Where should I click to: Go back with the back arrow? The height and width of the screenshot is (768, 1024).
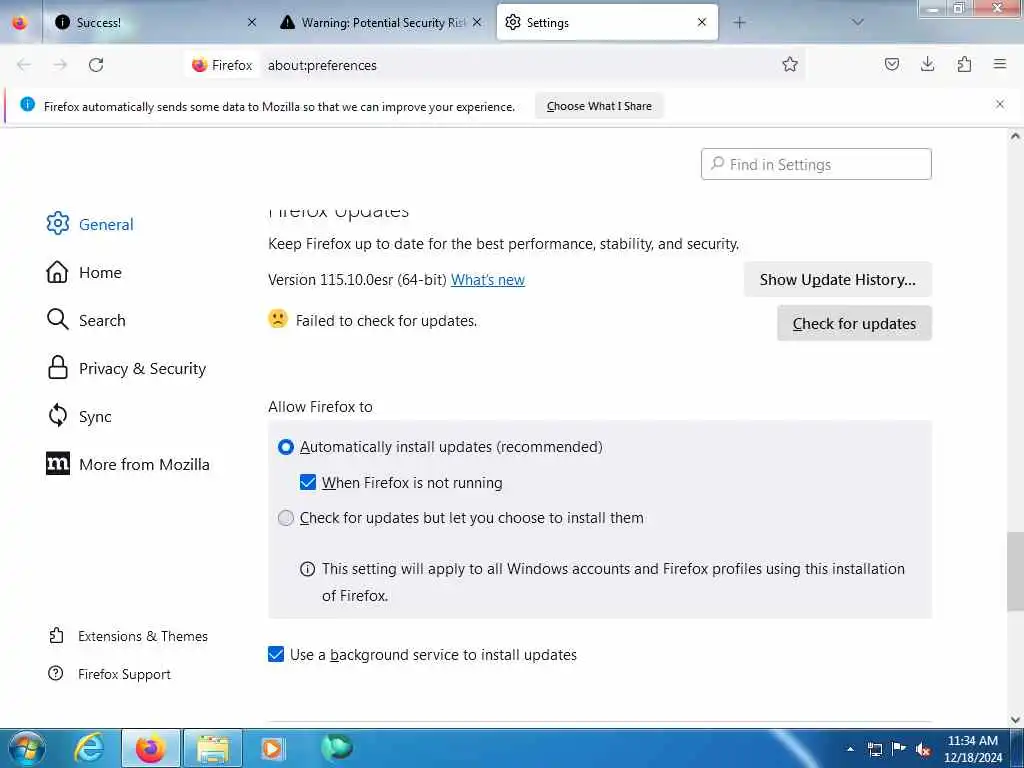pos(24,65)
